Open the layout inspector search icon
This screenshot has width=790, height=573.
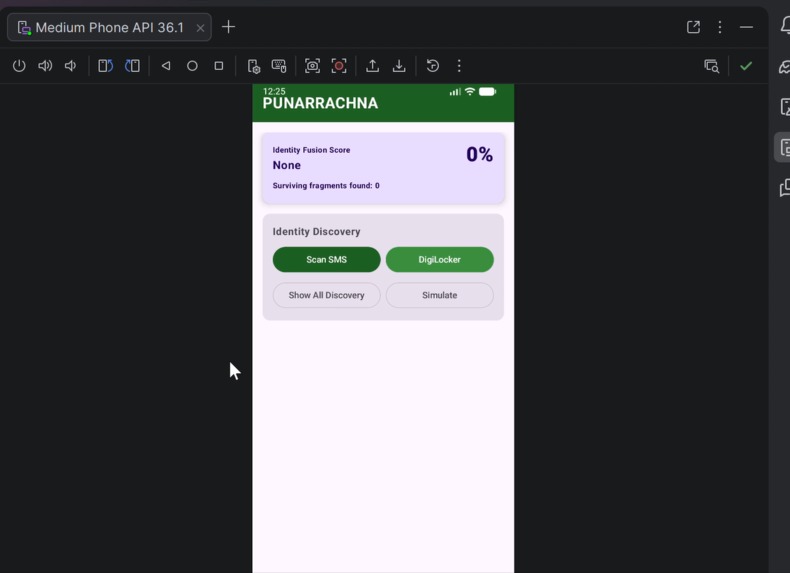tap(711, 66)
